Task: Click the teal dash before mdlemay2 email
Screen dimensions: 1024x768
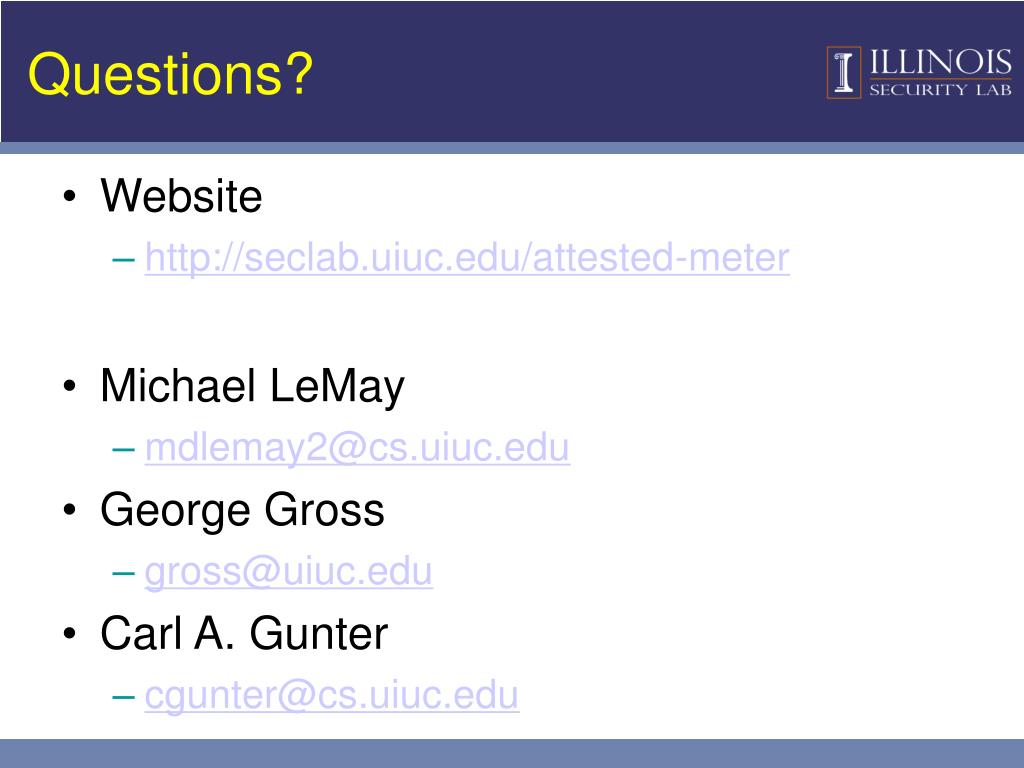Action: click(x=123, y=449)
